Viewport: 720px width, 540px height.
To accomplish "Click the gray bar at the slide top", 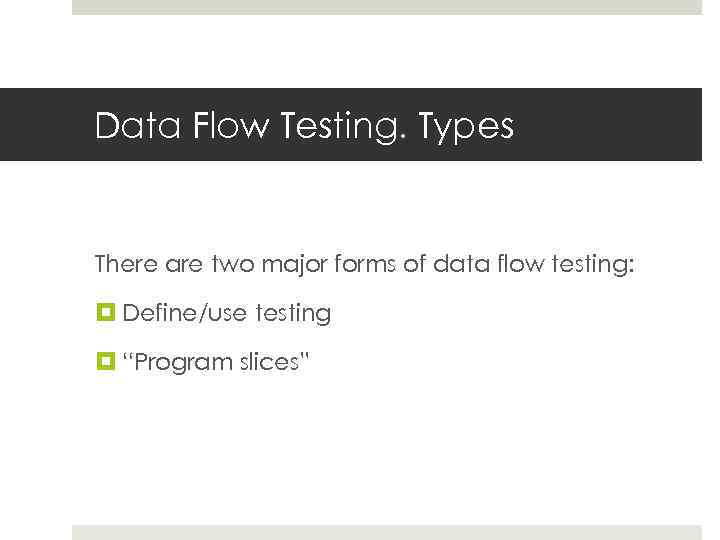I will [386, 7].
